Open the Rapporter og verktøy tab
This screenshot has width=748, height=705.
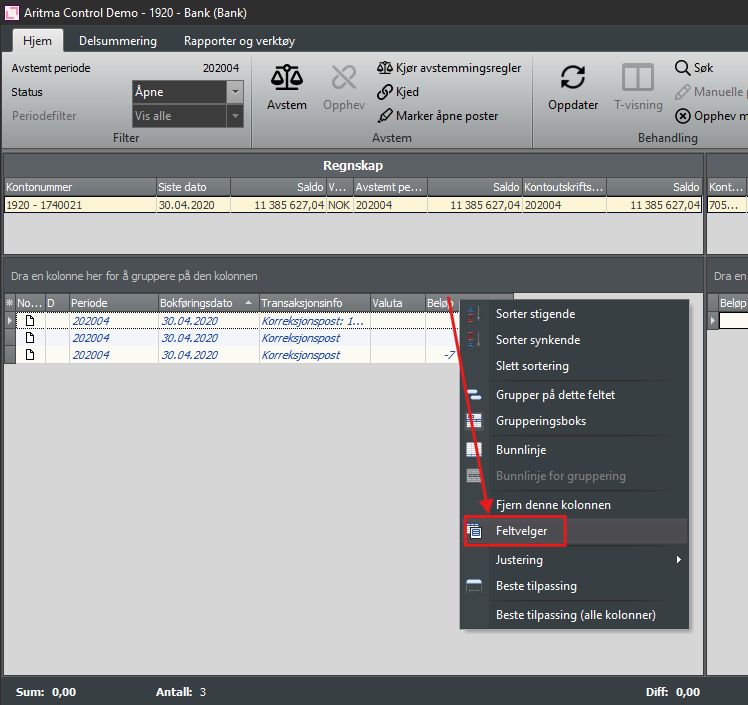click(x=239, y=41)
